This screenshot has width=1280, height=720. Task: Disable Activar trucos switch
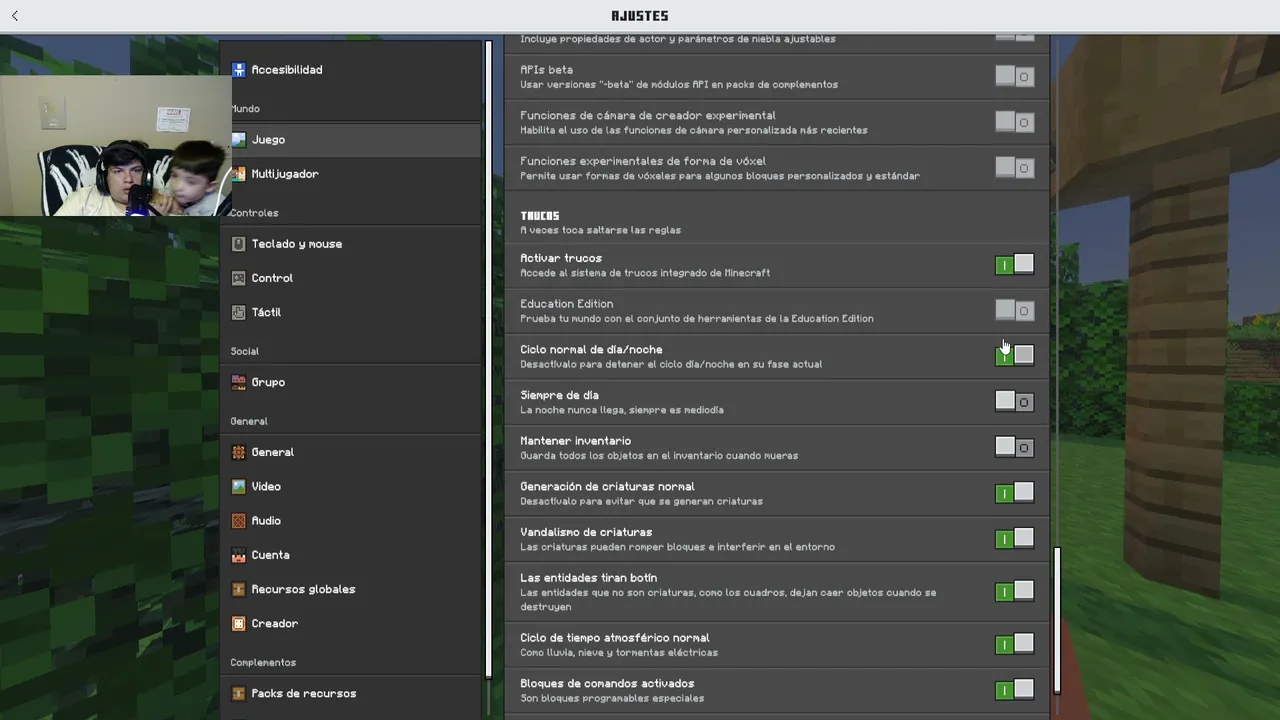pyautogui.click(x=1014, y=264)
